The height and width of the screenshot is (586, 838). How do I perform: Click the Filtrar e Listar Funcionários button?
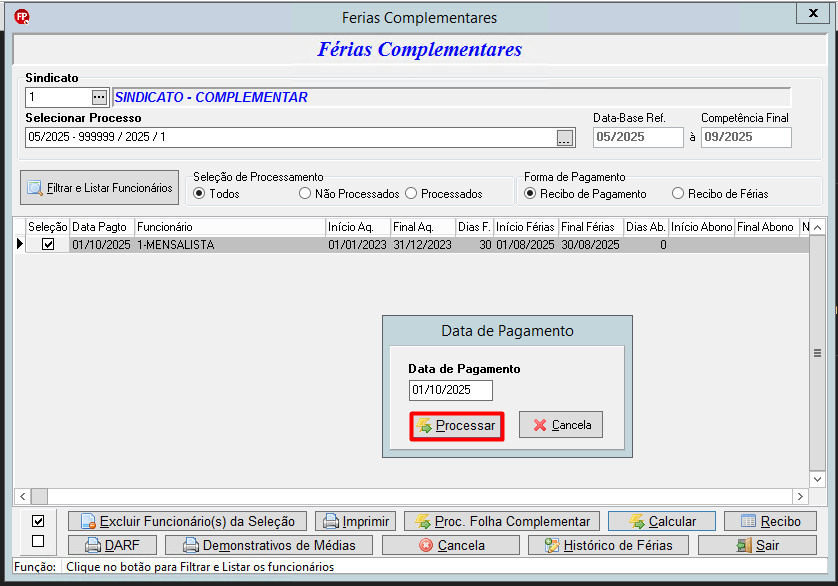[x=99, y=188]
